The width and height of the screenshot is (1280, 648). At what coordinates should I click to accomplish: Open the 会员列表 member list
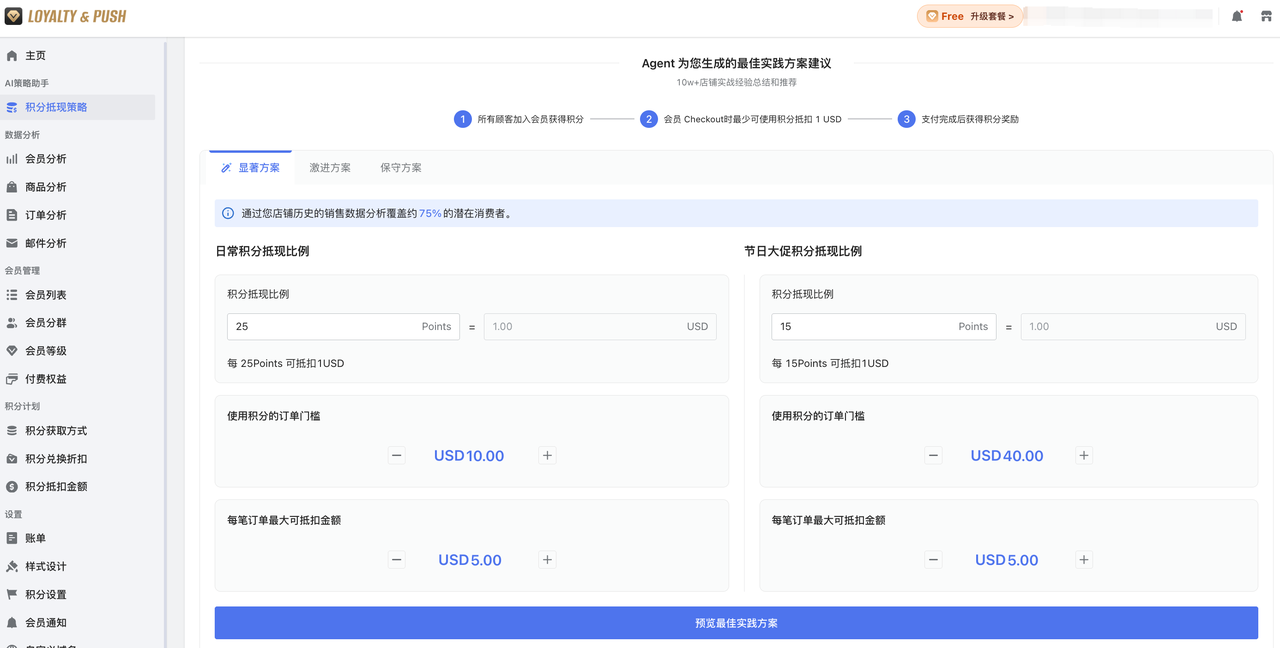(48, 294)
